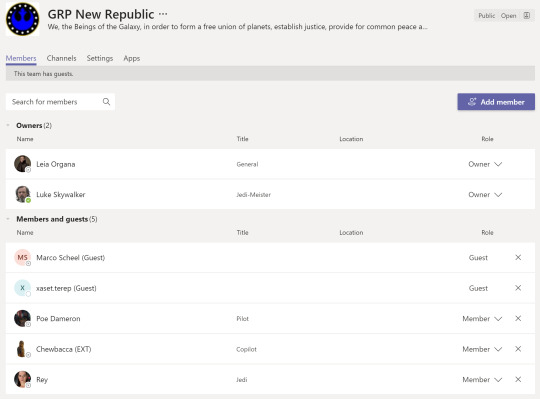This screenshot has width=540, height=399.
Task: Open Leia Organa's profile picture
Action: pyautogui.click(x=22, y=164)
